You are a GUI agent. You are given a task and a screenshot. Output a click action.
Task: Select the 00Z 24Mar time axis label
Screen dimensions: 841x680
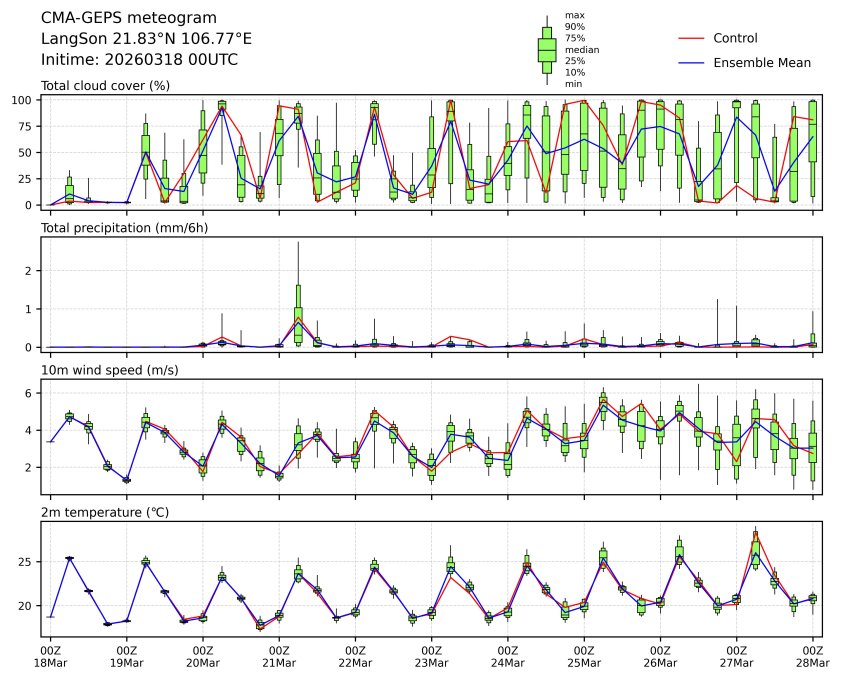tap(508, 655)
